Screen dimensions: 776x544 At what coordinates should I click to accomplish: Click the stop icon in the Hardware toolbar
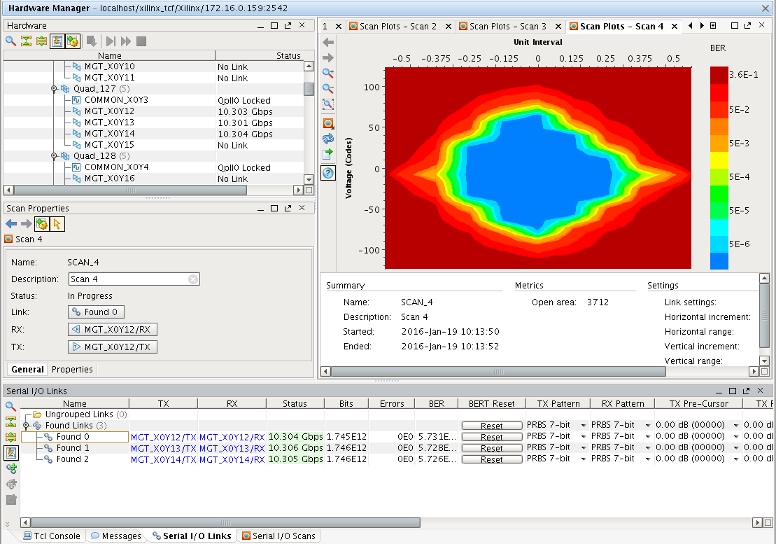pos(141,41)
